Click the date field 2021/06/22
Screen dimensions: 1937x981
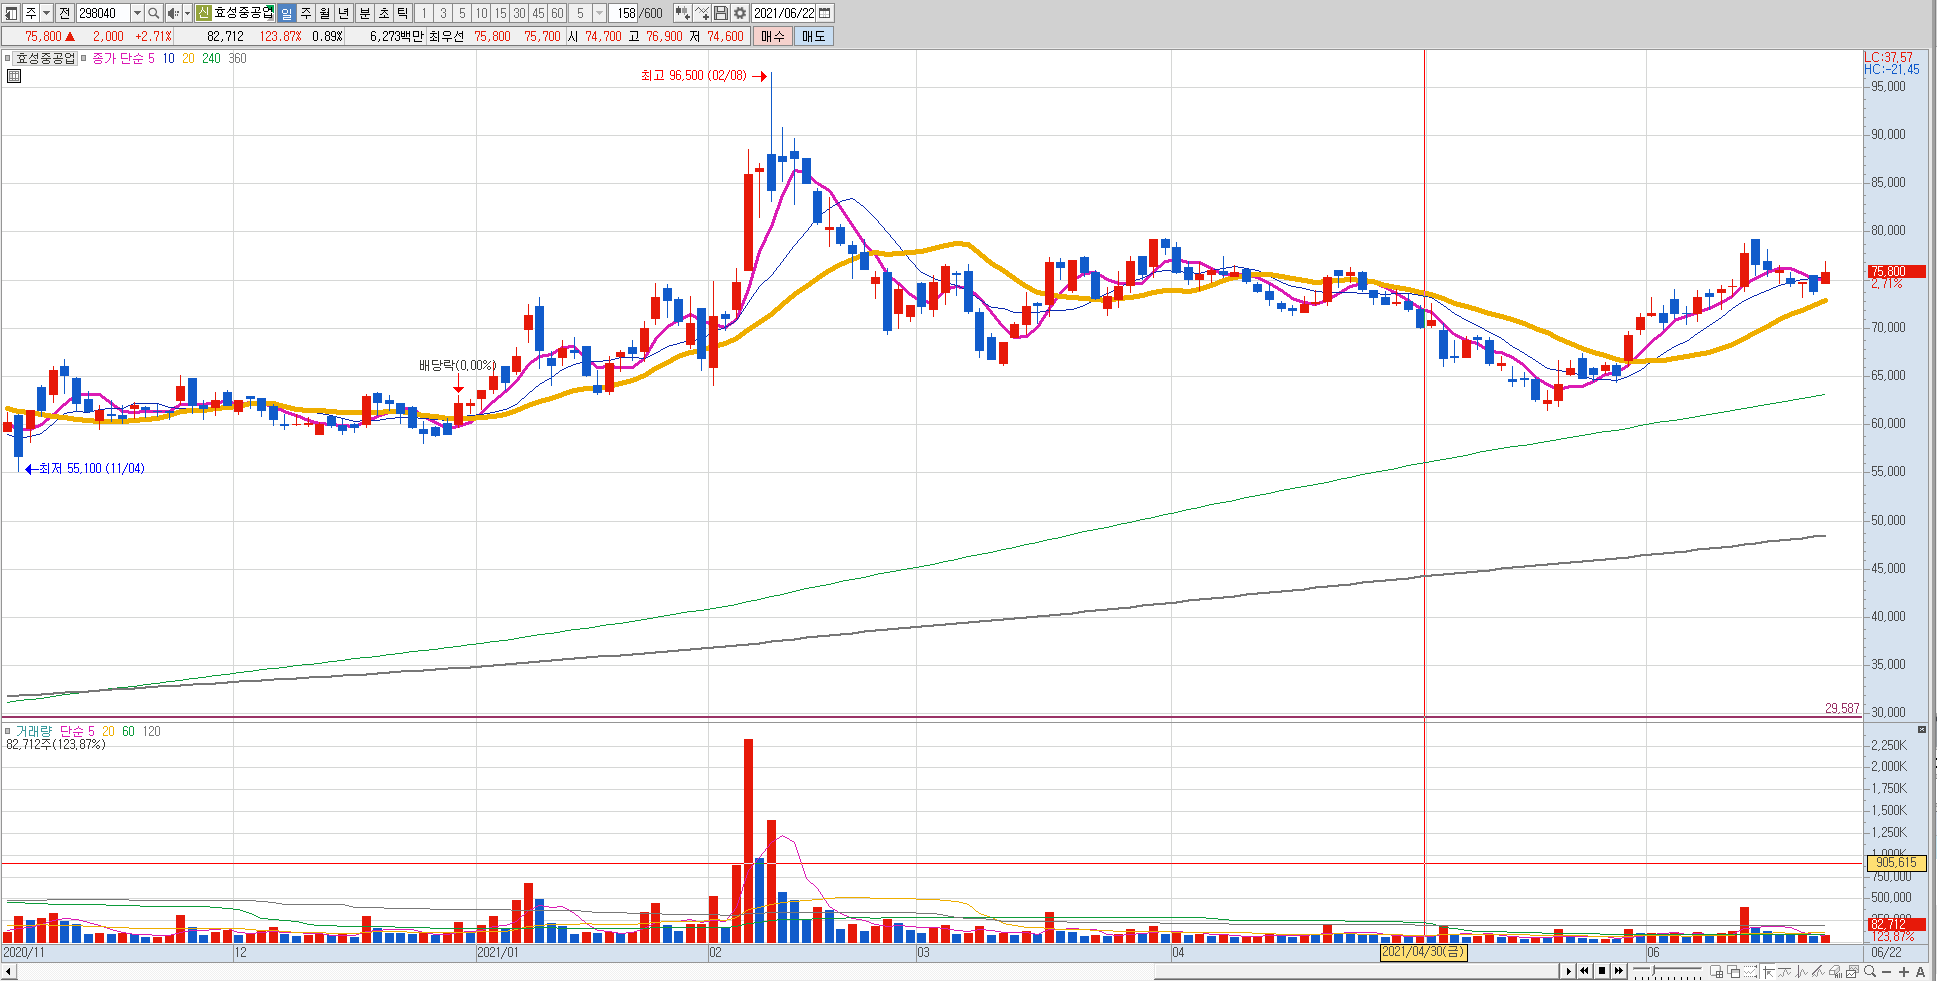click(783, 13)
